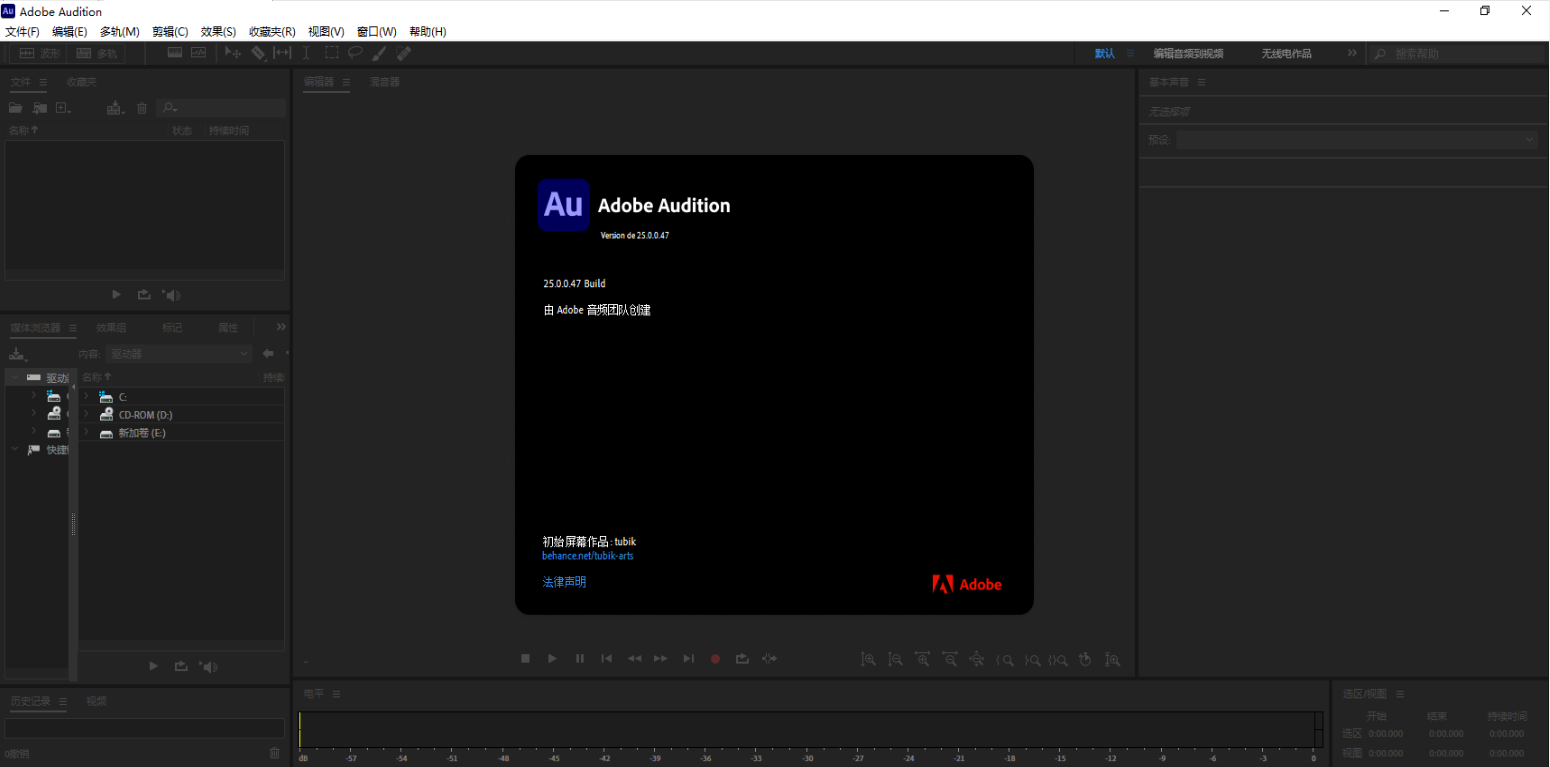Click the back arrow in Media Browser

point(268,353)
